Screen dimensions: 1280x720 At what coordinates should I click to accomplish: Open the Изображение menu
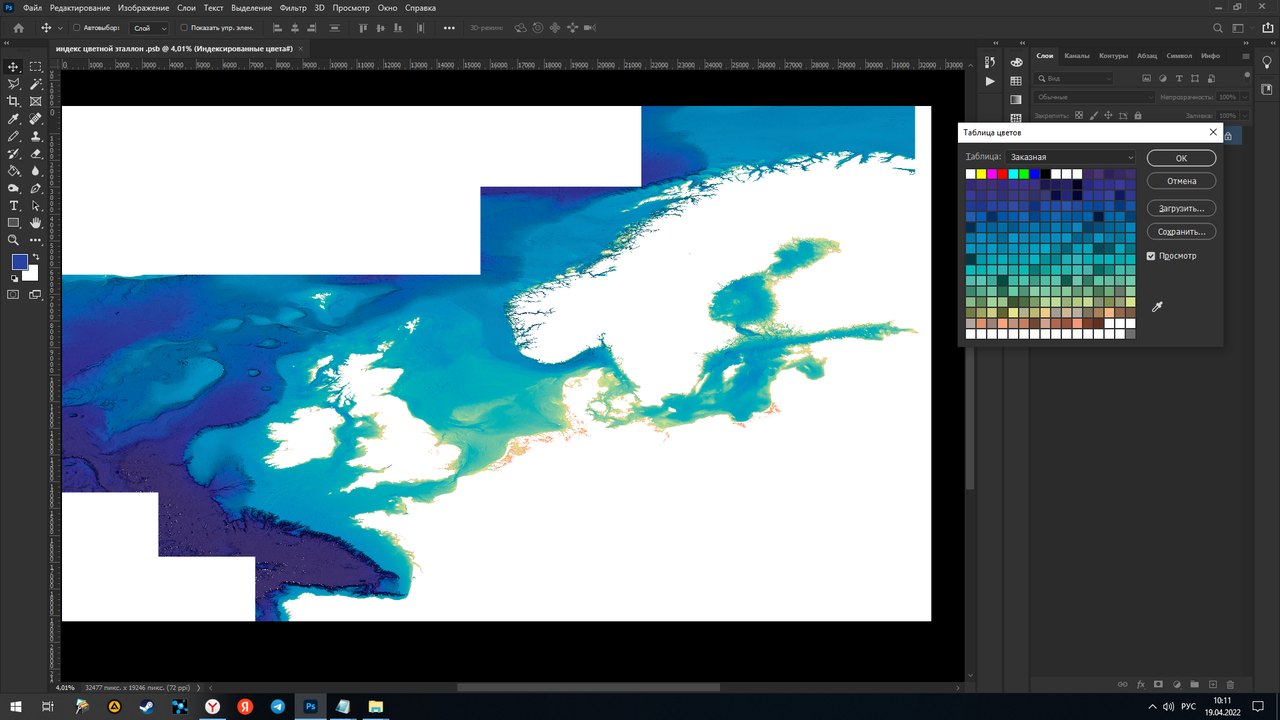pos(144,7)
